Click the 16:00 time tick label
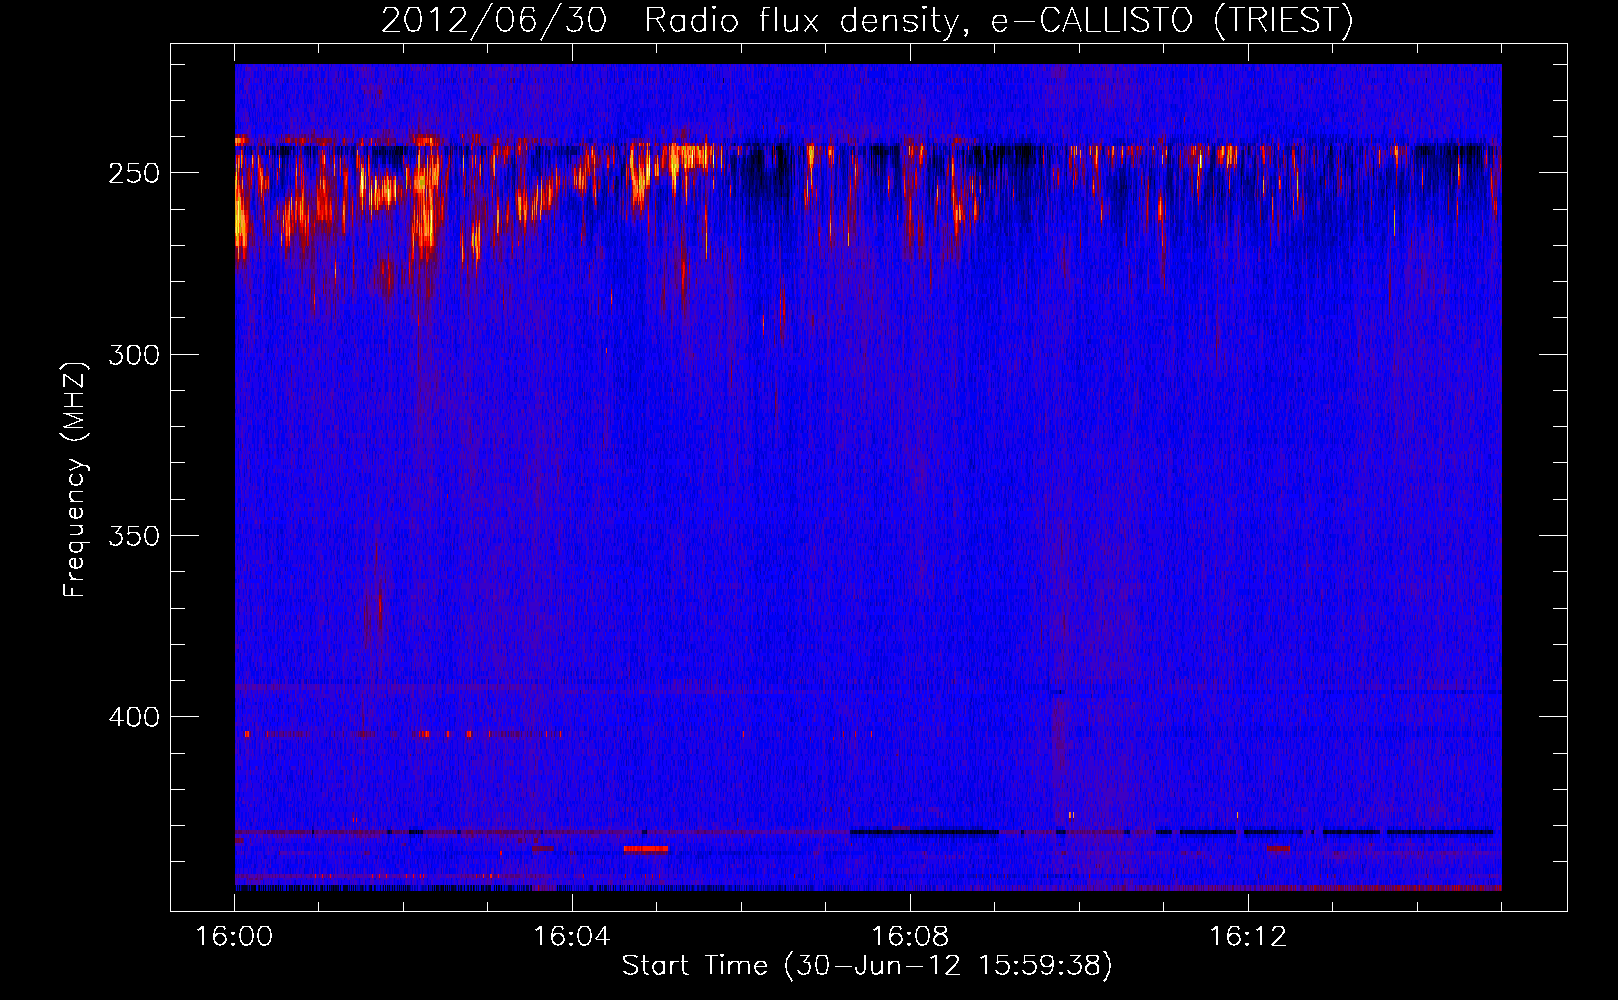Viewport: 1618px width, 1000px height. point(234,936)
